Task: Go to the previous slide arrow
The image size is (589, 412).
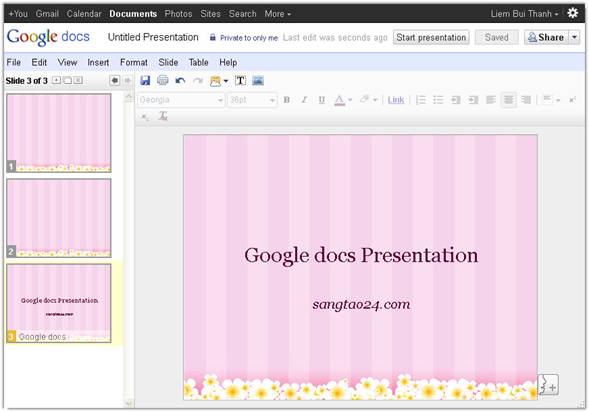Action: pyautogui.click(x=115, y=80)
